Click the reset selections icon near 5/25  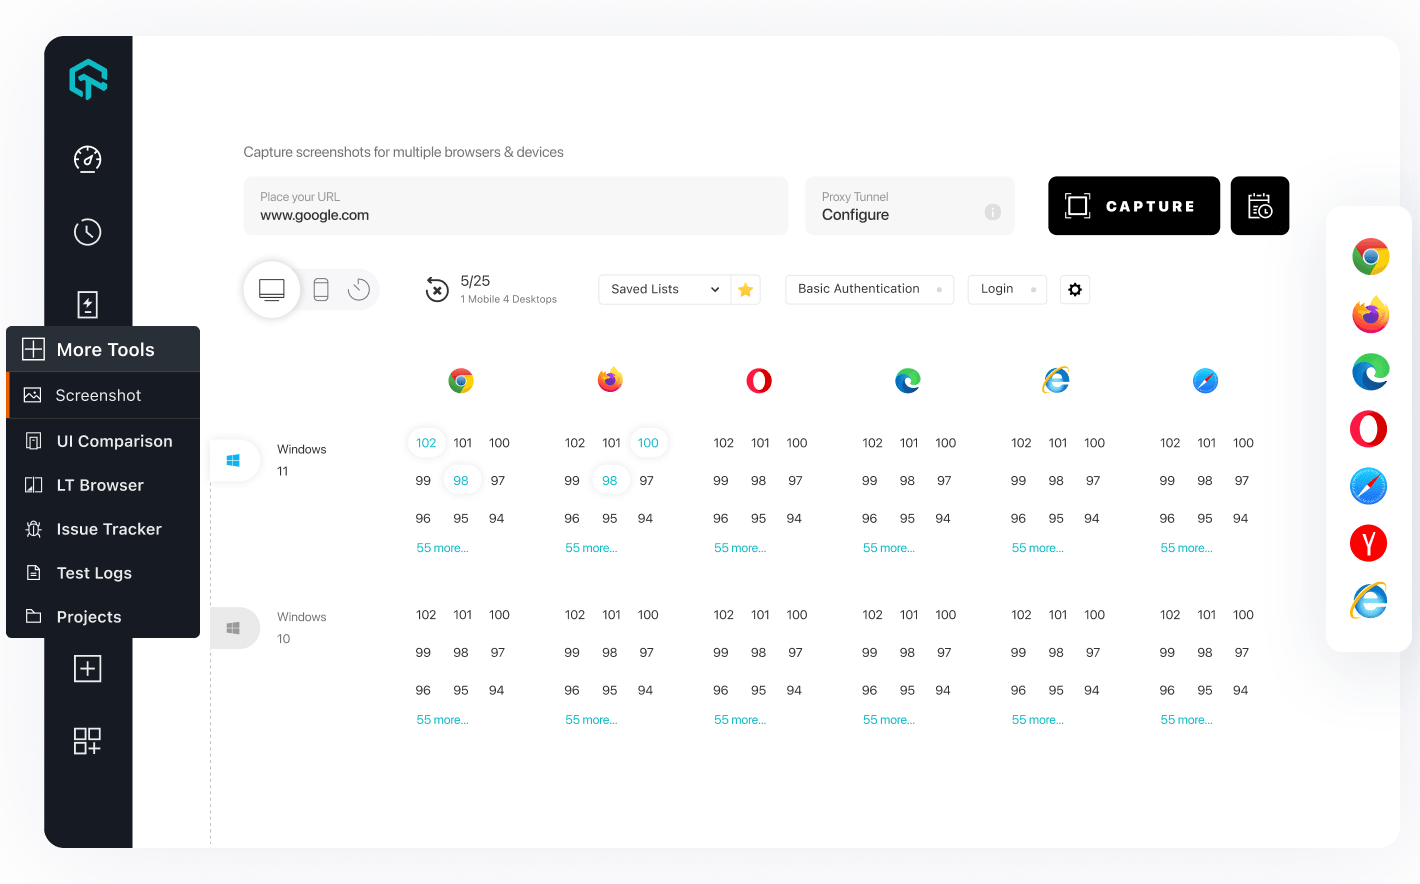pos(437,289)
